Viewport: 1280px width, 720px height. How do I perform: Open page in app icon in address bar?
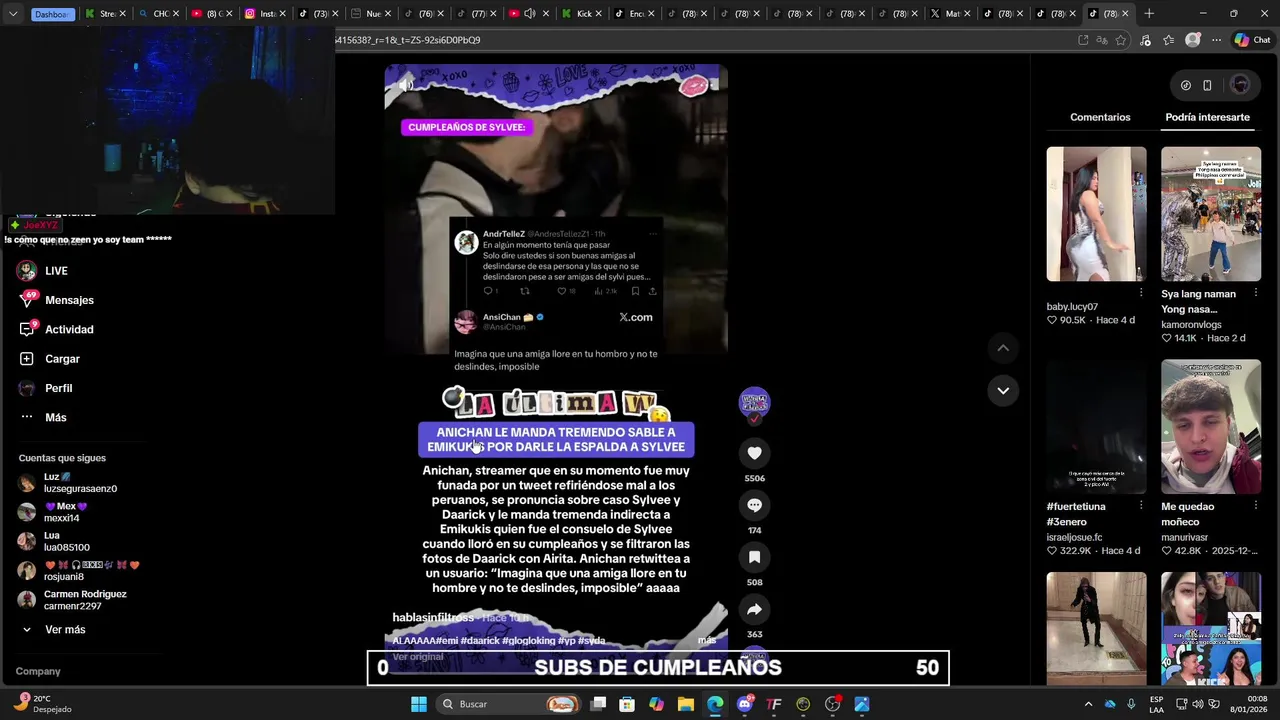[x=1083, y=40]
